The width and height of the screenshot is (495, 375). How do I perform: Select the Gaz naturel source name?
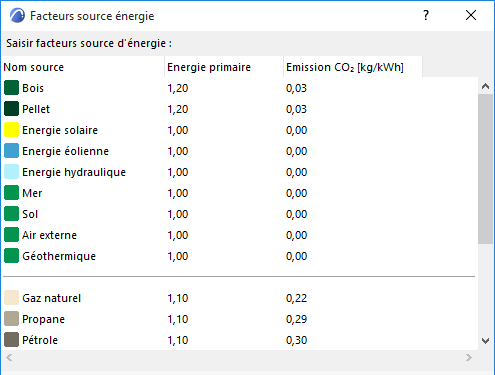[x=52, y=298]
